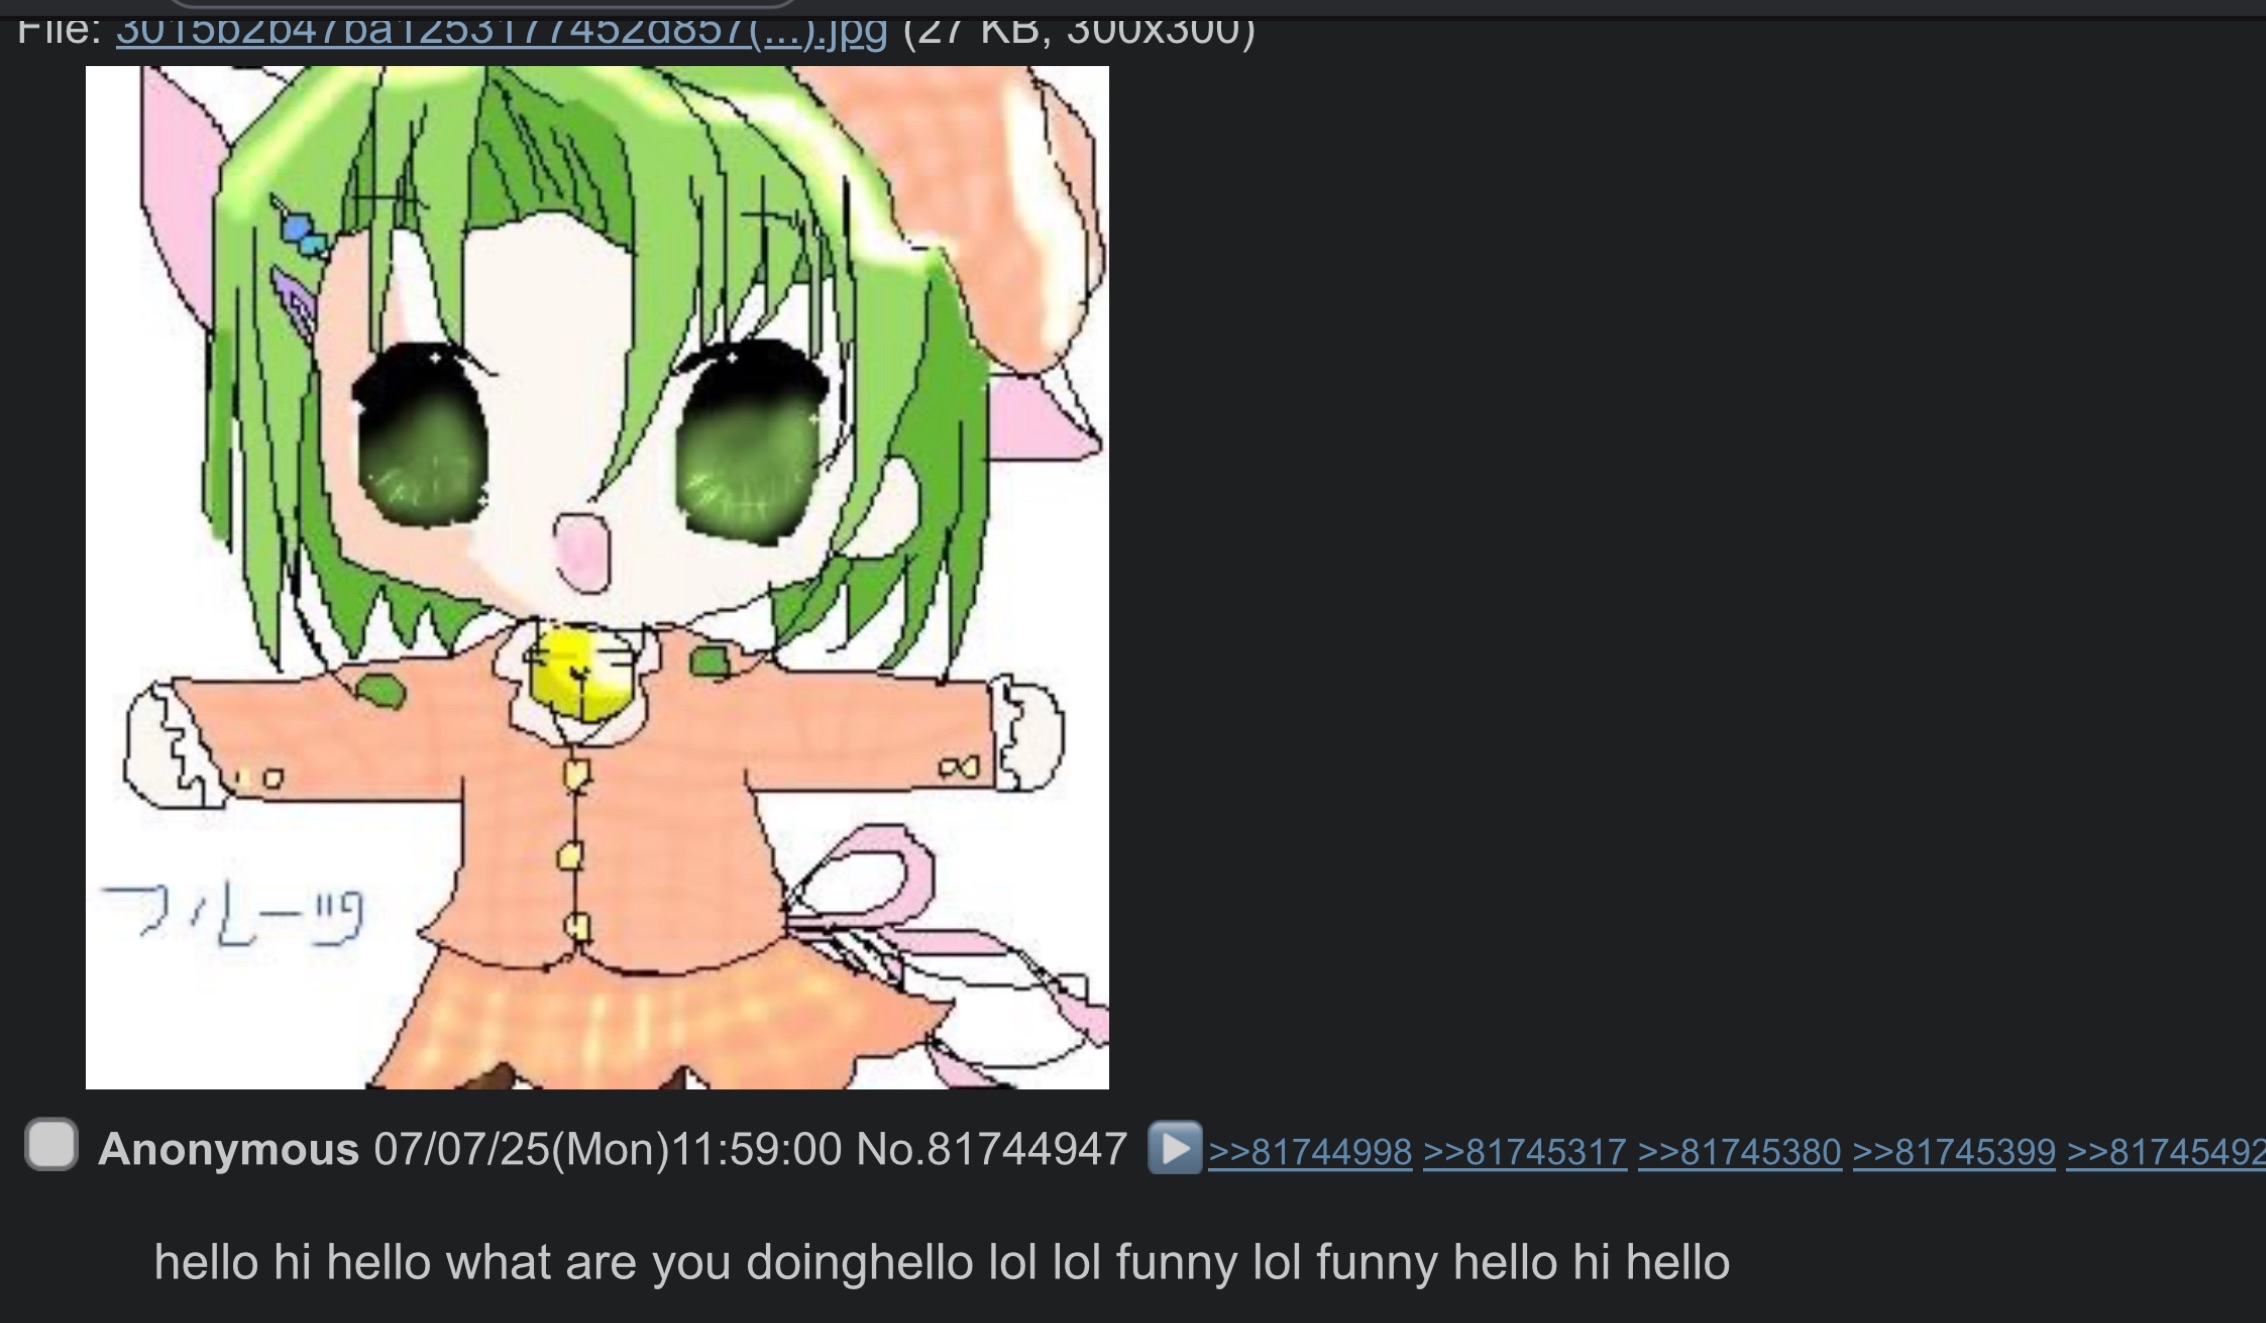Click the 07/07/25(Mon)11:59:00 timestamp
The height and width of the screenshot is (1323, 2266).
pyautogui.click(x=608, y=1149)
